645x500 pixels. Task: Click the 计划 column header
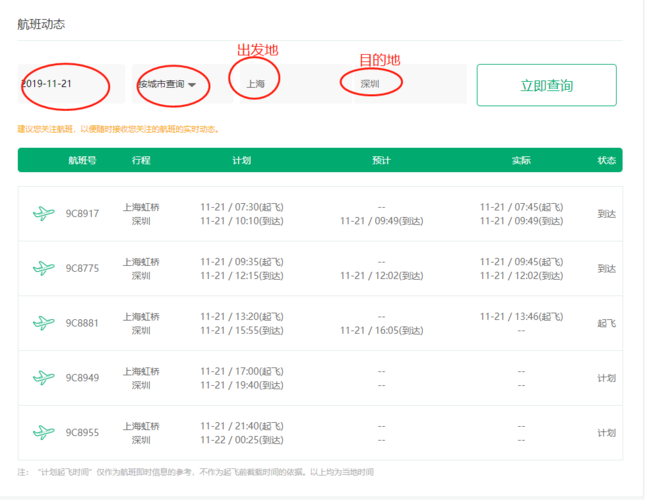click(241, 160)
